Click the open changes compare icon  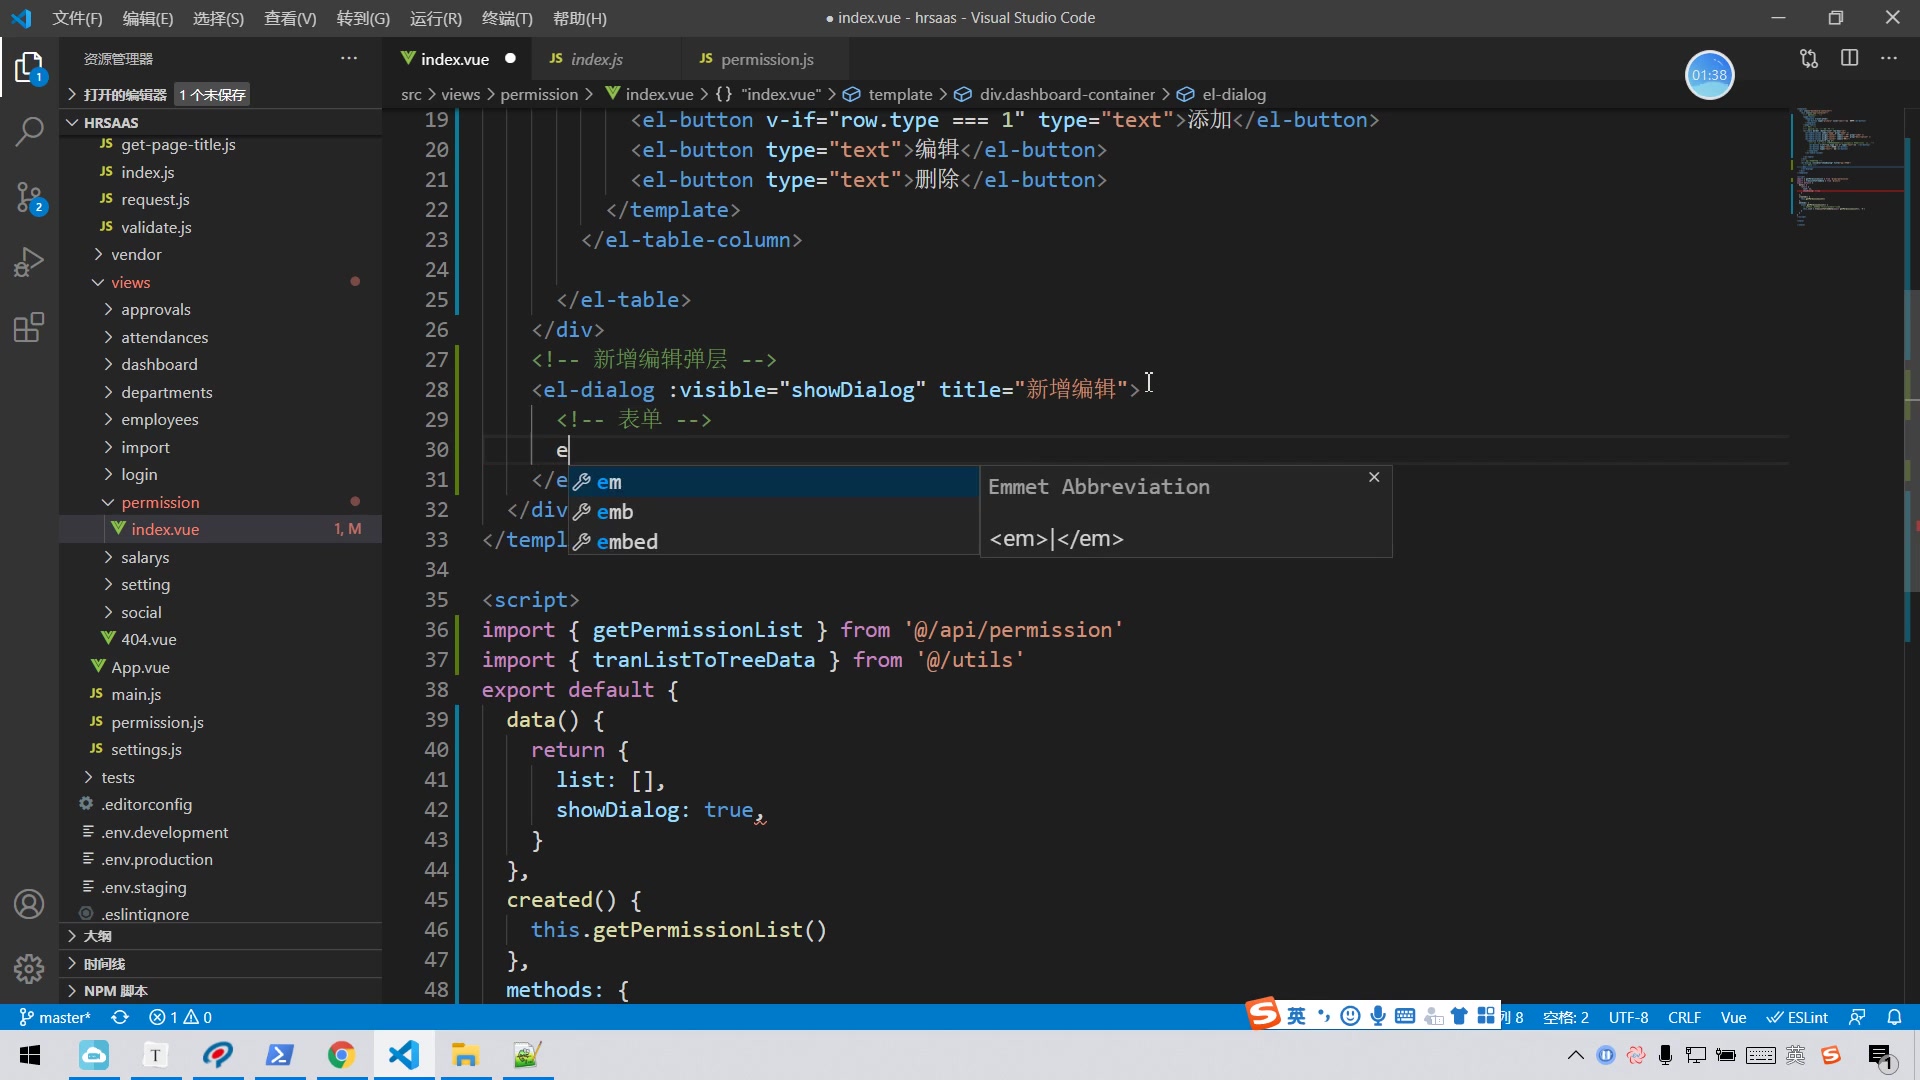pyautogui.click(x=1809, y=59)
